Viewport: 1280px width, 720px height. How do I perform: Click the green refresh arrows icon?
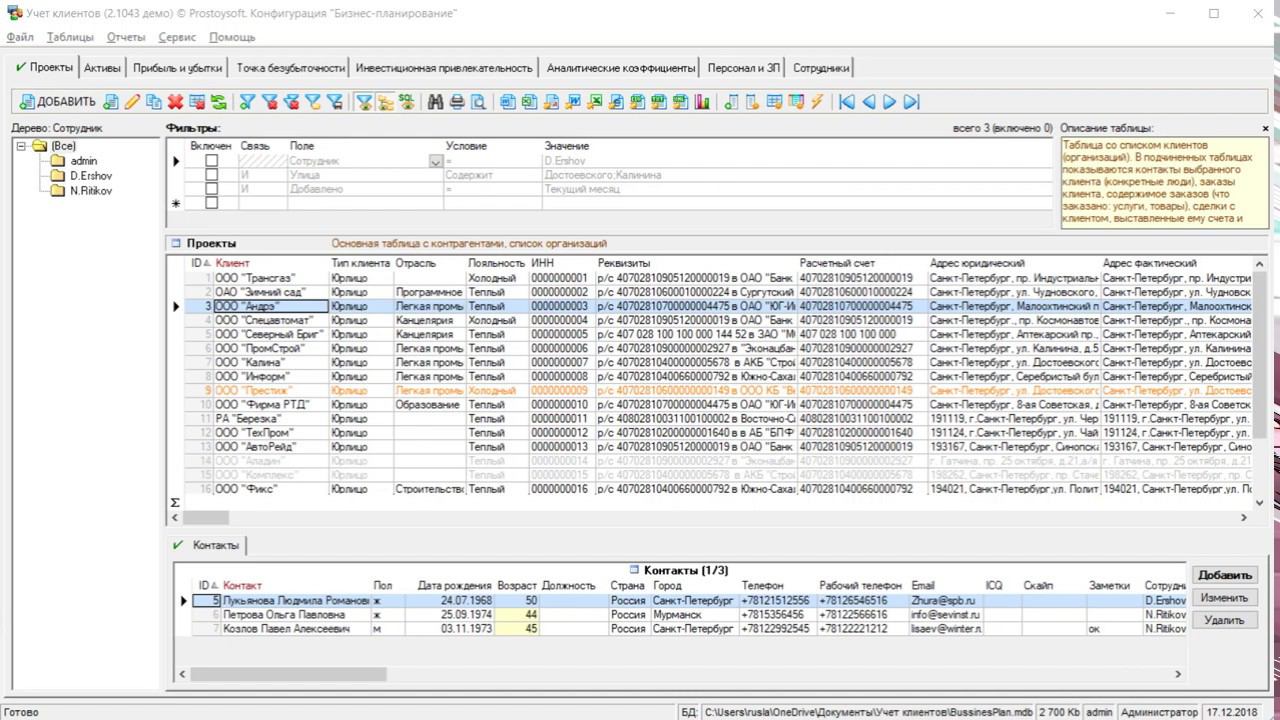point(218,102)
